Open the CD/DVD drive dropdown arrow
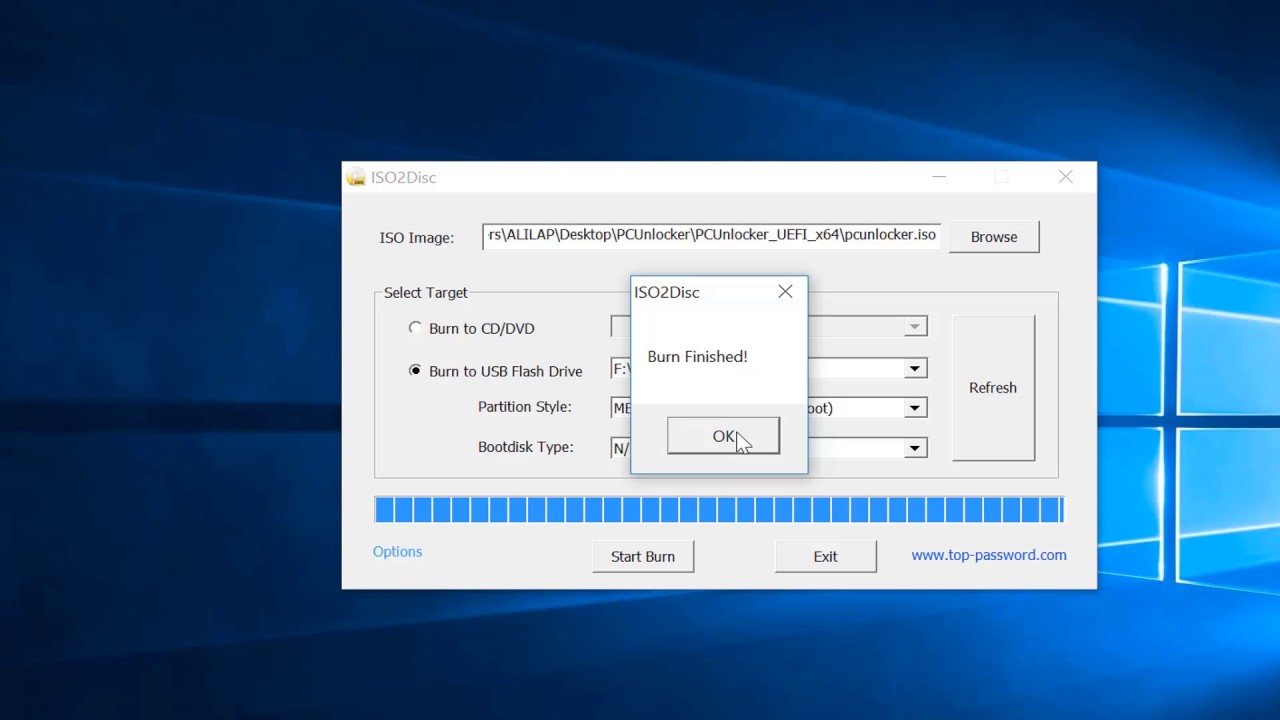The width and height of the screenshot is (1280, 720). 914,327
